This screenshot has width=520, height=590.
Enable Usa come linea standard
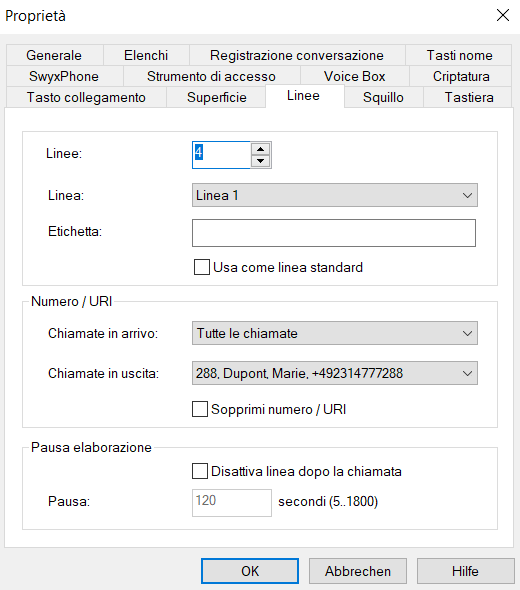pyautogui.click(x=202, y=267)
